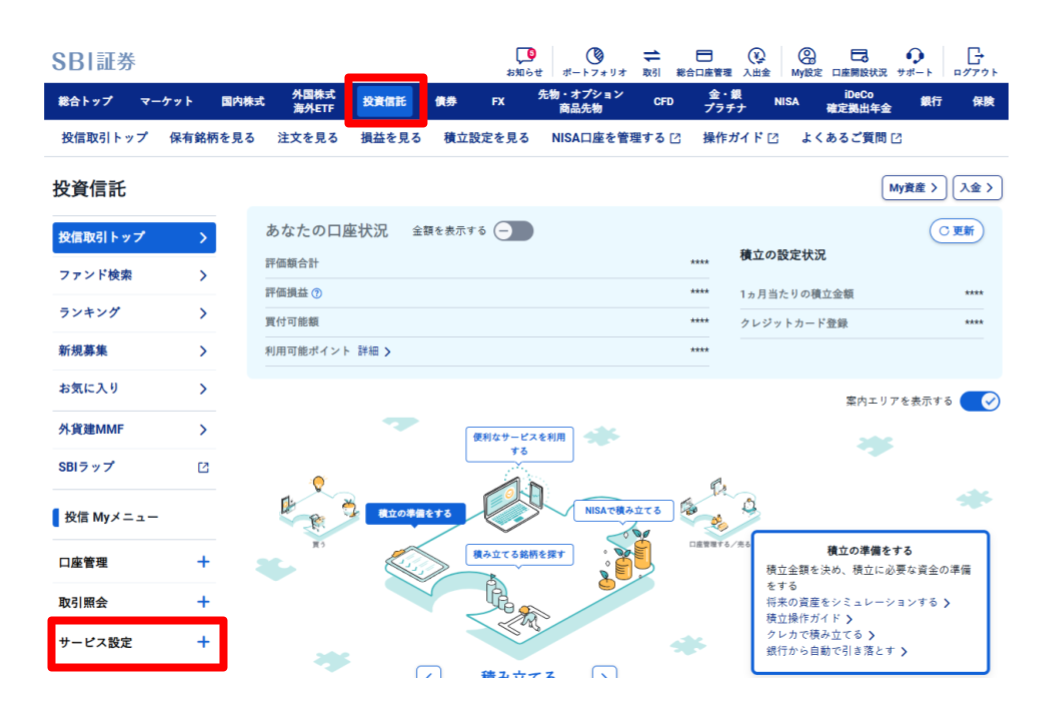Select 投信取引トップ in the sidebar
This screenshot has height=720, width=1040.
tap(134, 237)
